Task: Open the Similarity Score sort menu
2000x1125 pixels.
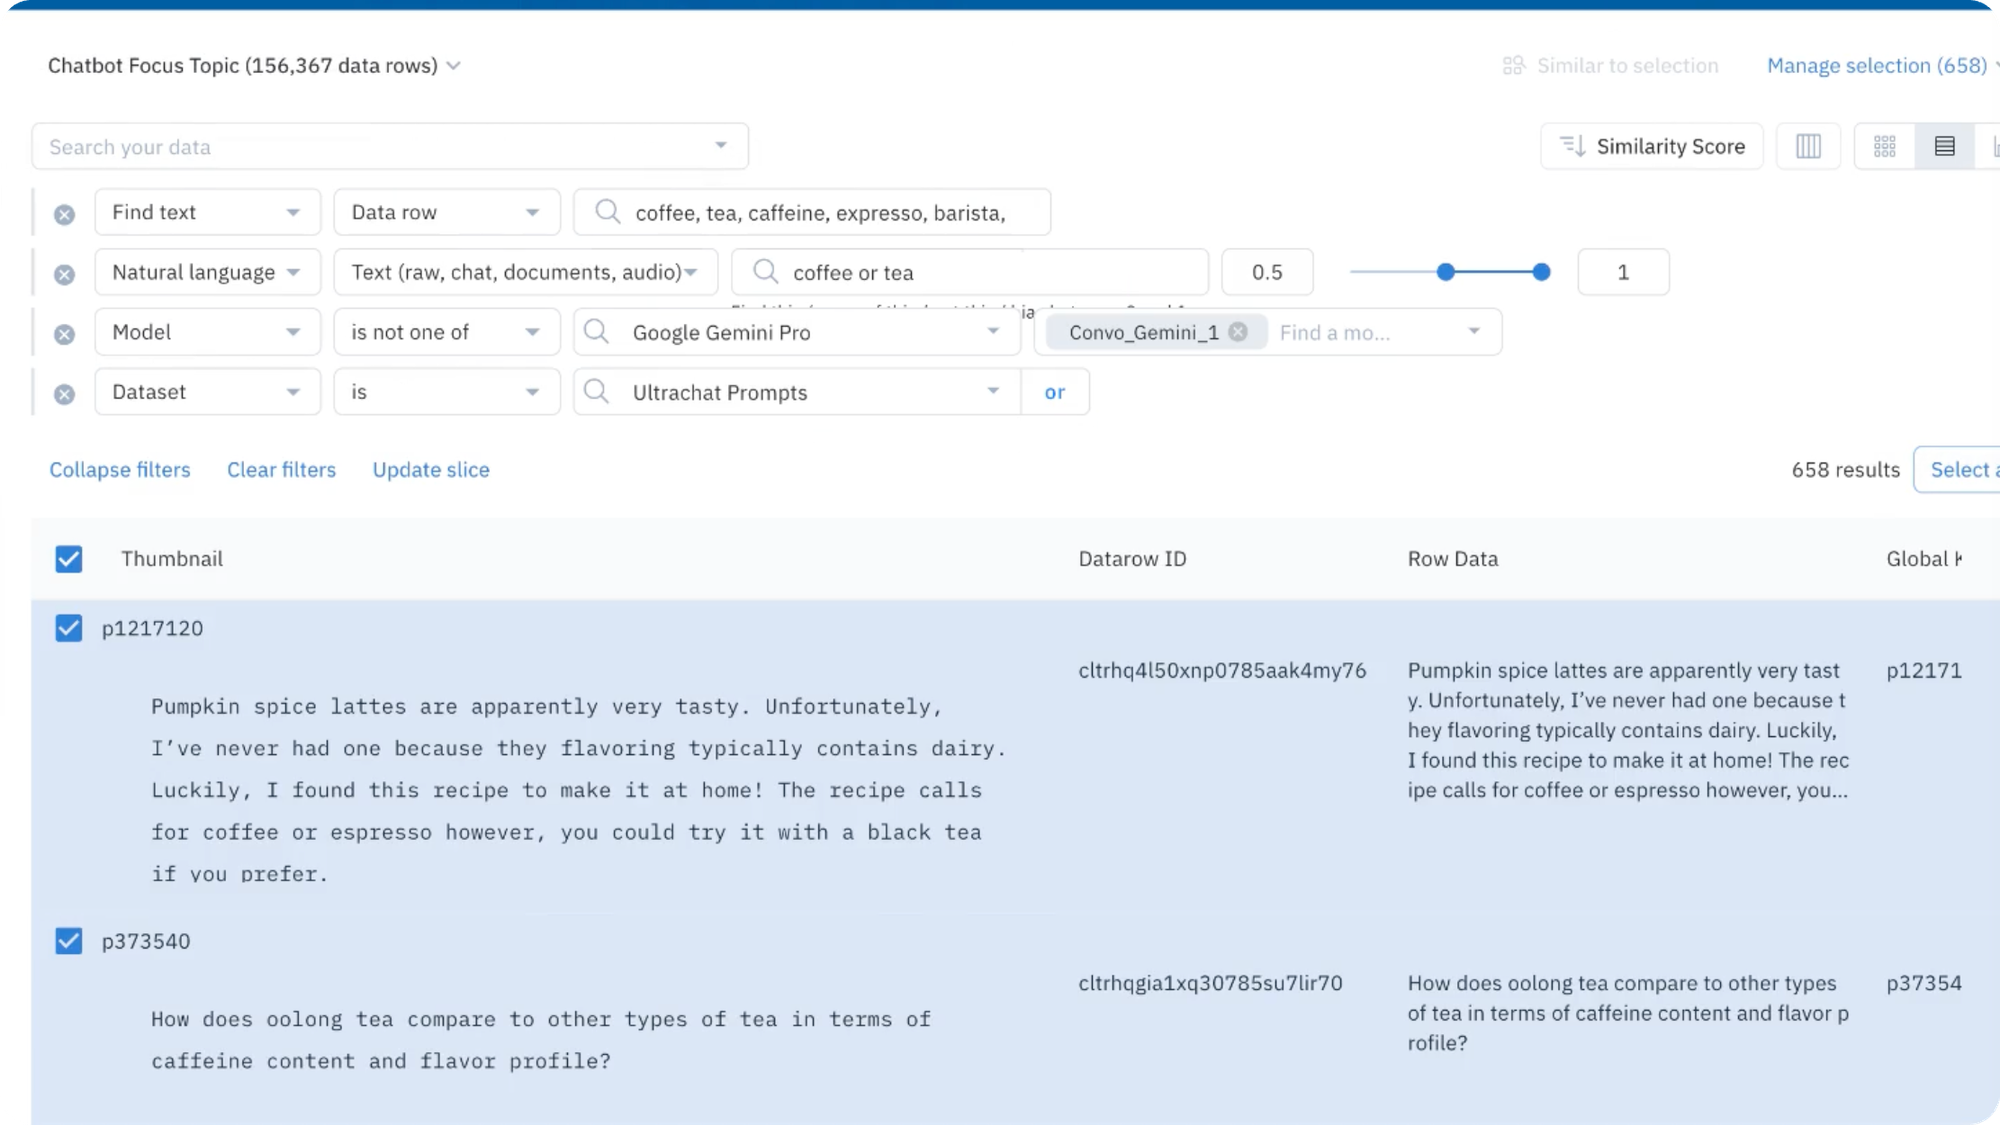Action: click(x=1652, y=147)
